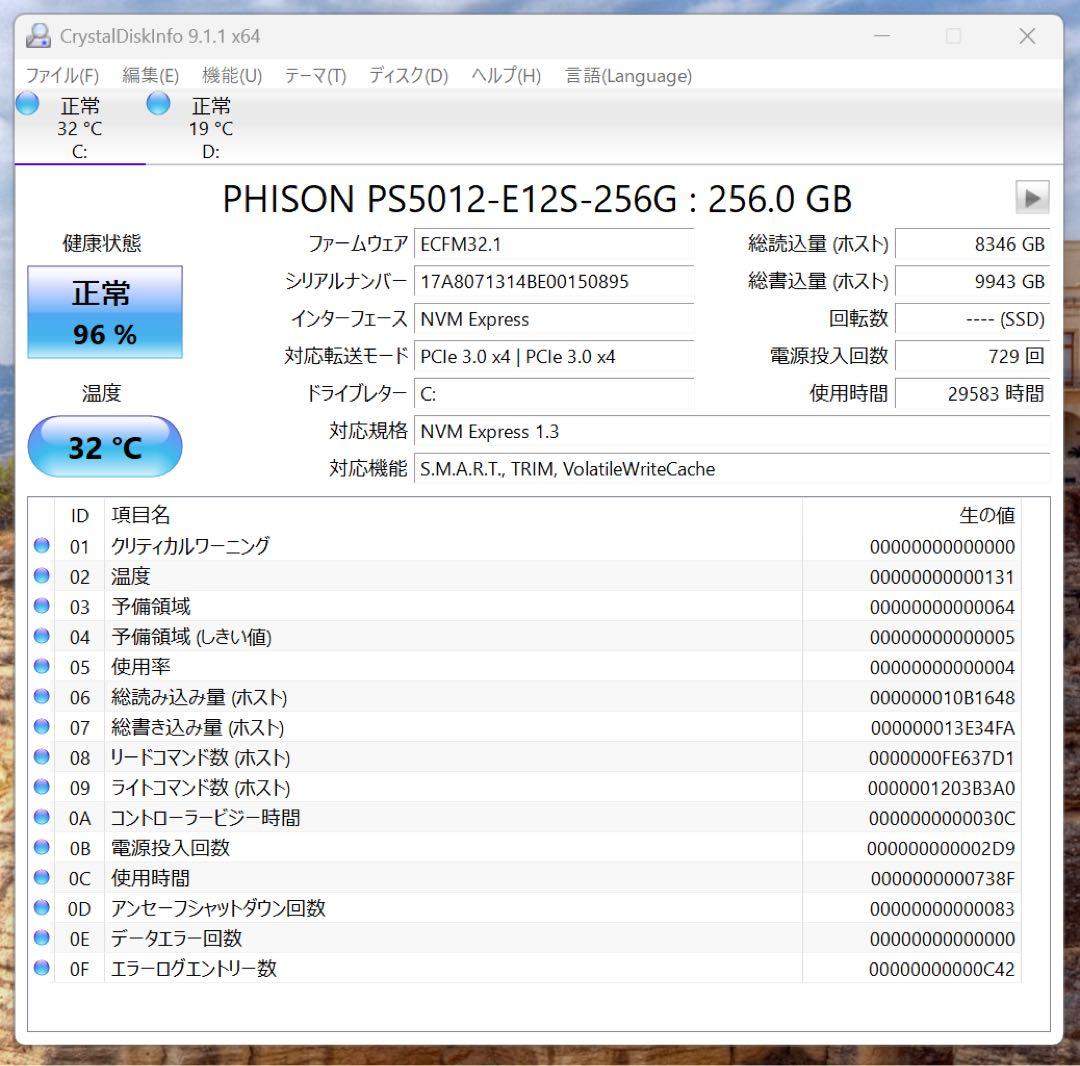Image resolution: width=1080 pixels, height=1066 pixels.
Task: Click total host writes value 9943 GB
Action: [x=973, y=282]
